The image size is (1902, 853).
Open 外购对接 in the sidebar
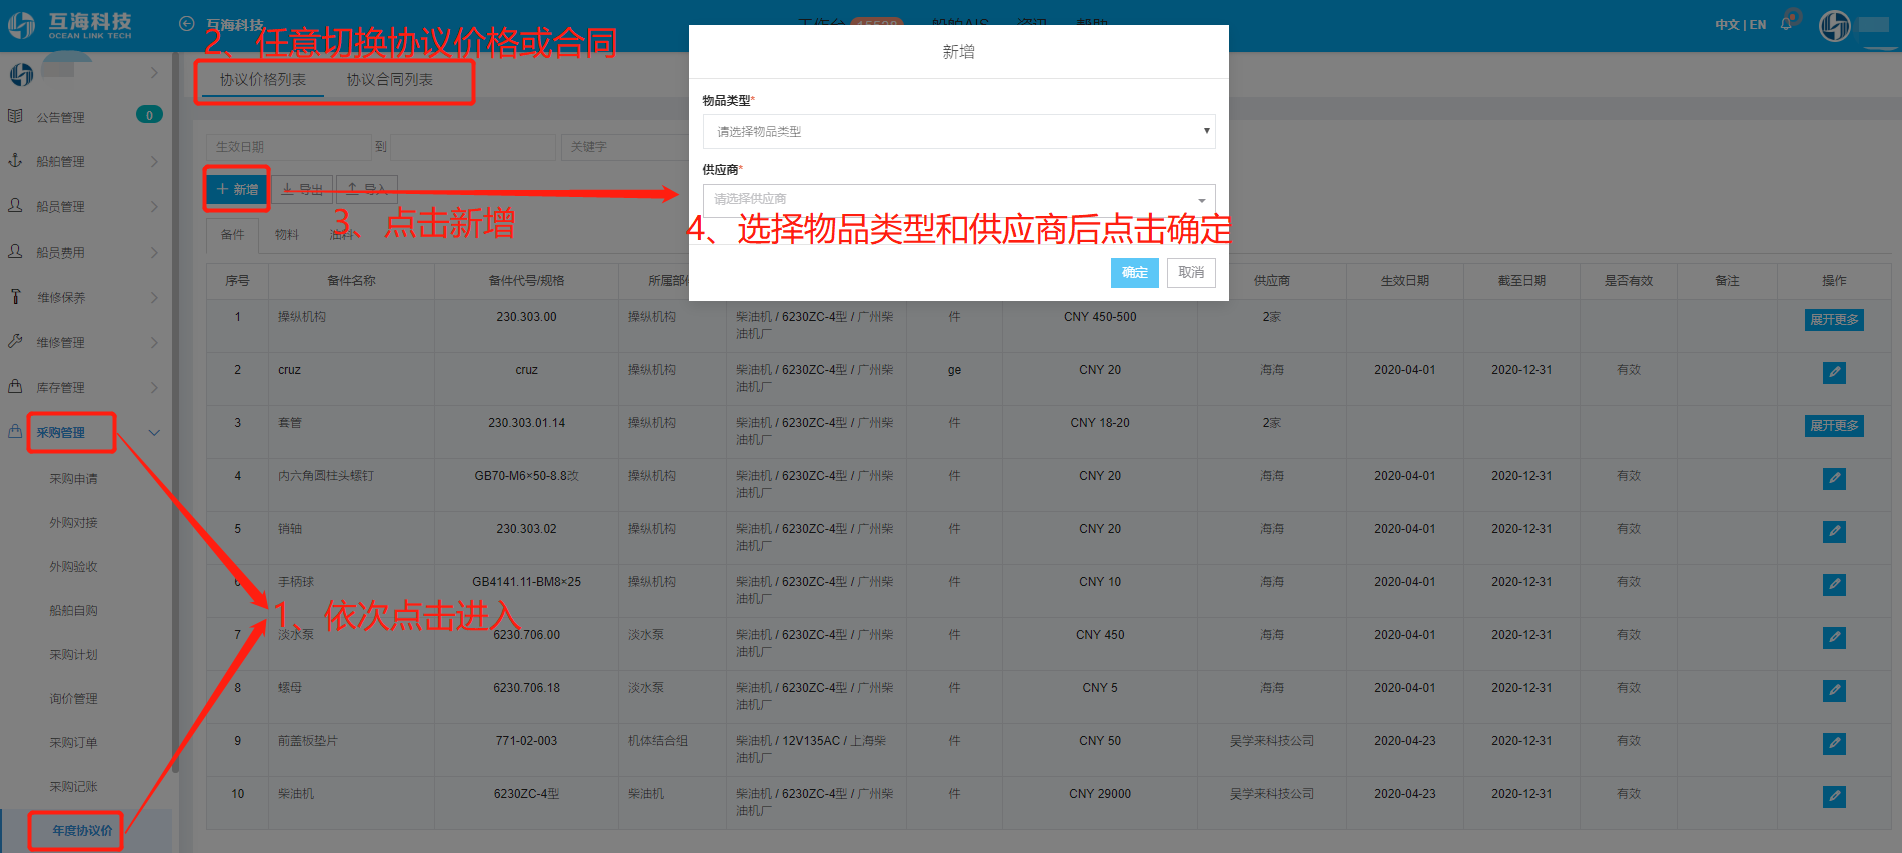(73, 522)
